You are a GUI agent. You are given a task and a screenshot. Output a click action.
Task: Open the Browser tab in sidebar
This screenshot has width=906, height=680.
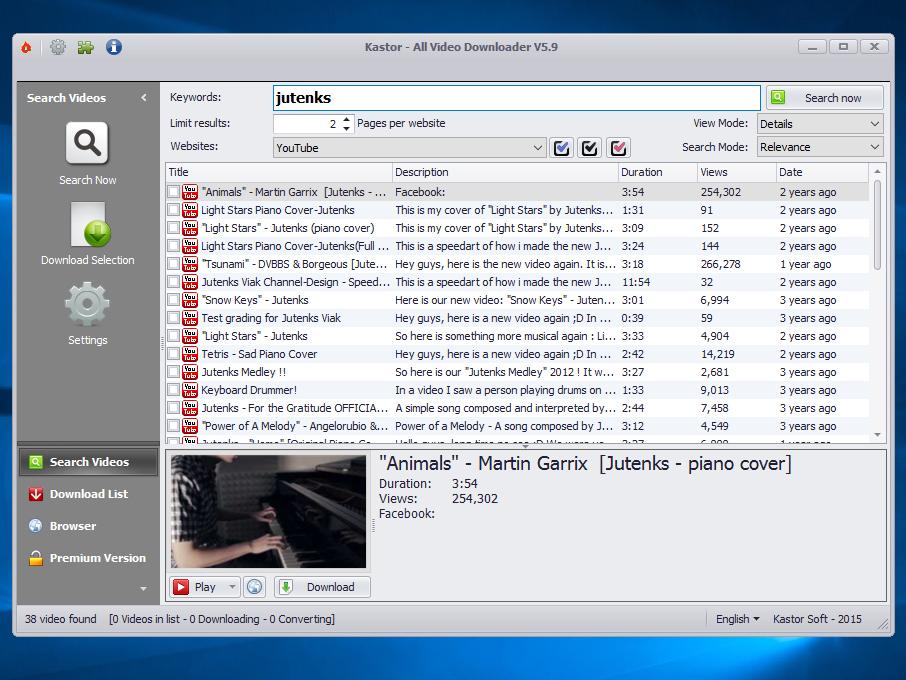[x=88, y=526]
